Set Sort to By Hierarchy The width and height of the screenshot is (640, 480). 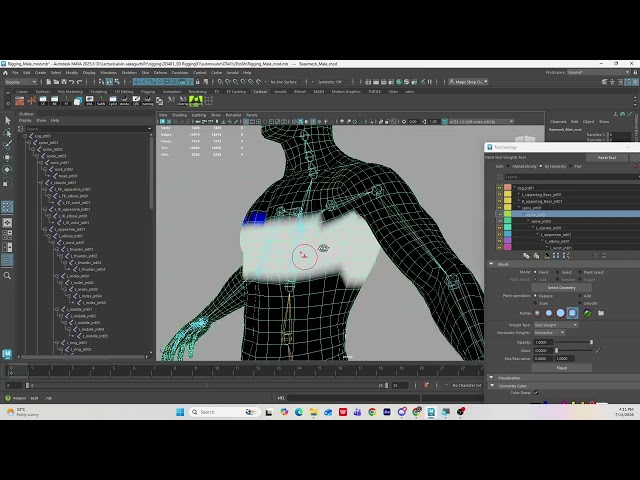(x=541, y=166)
